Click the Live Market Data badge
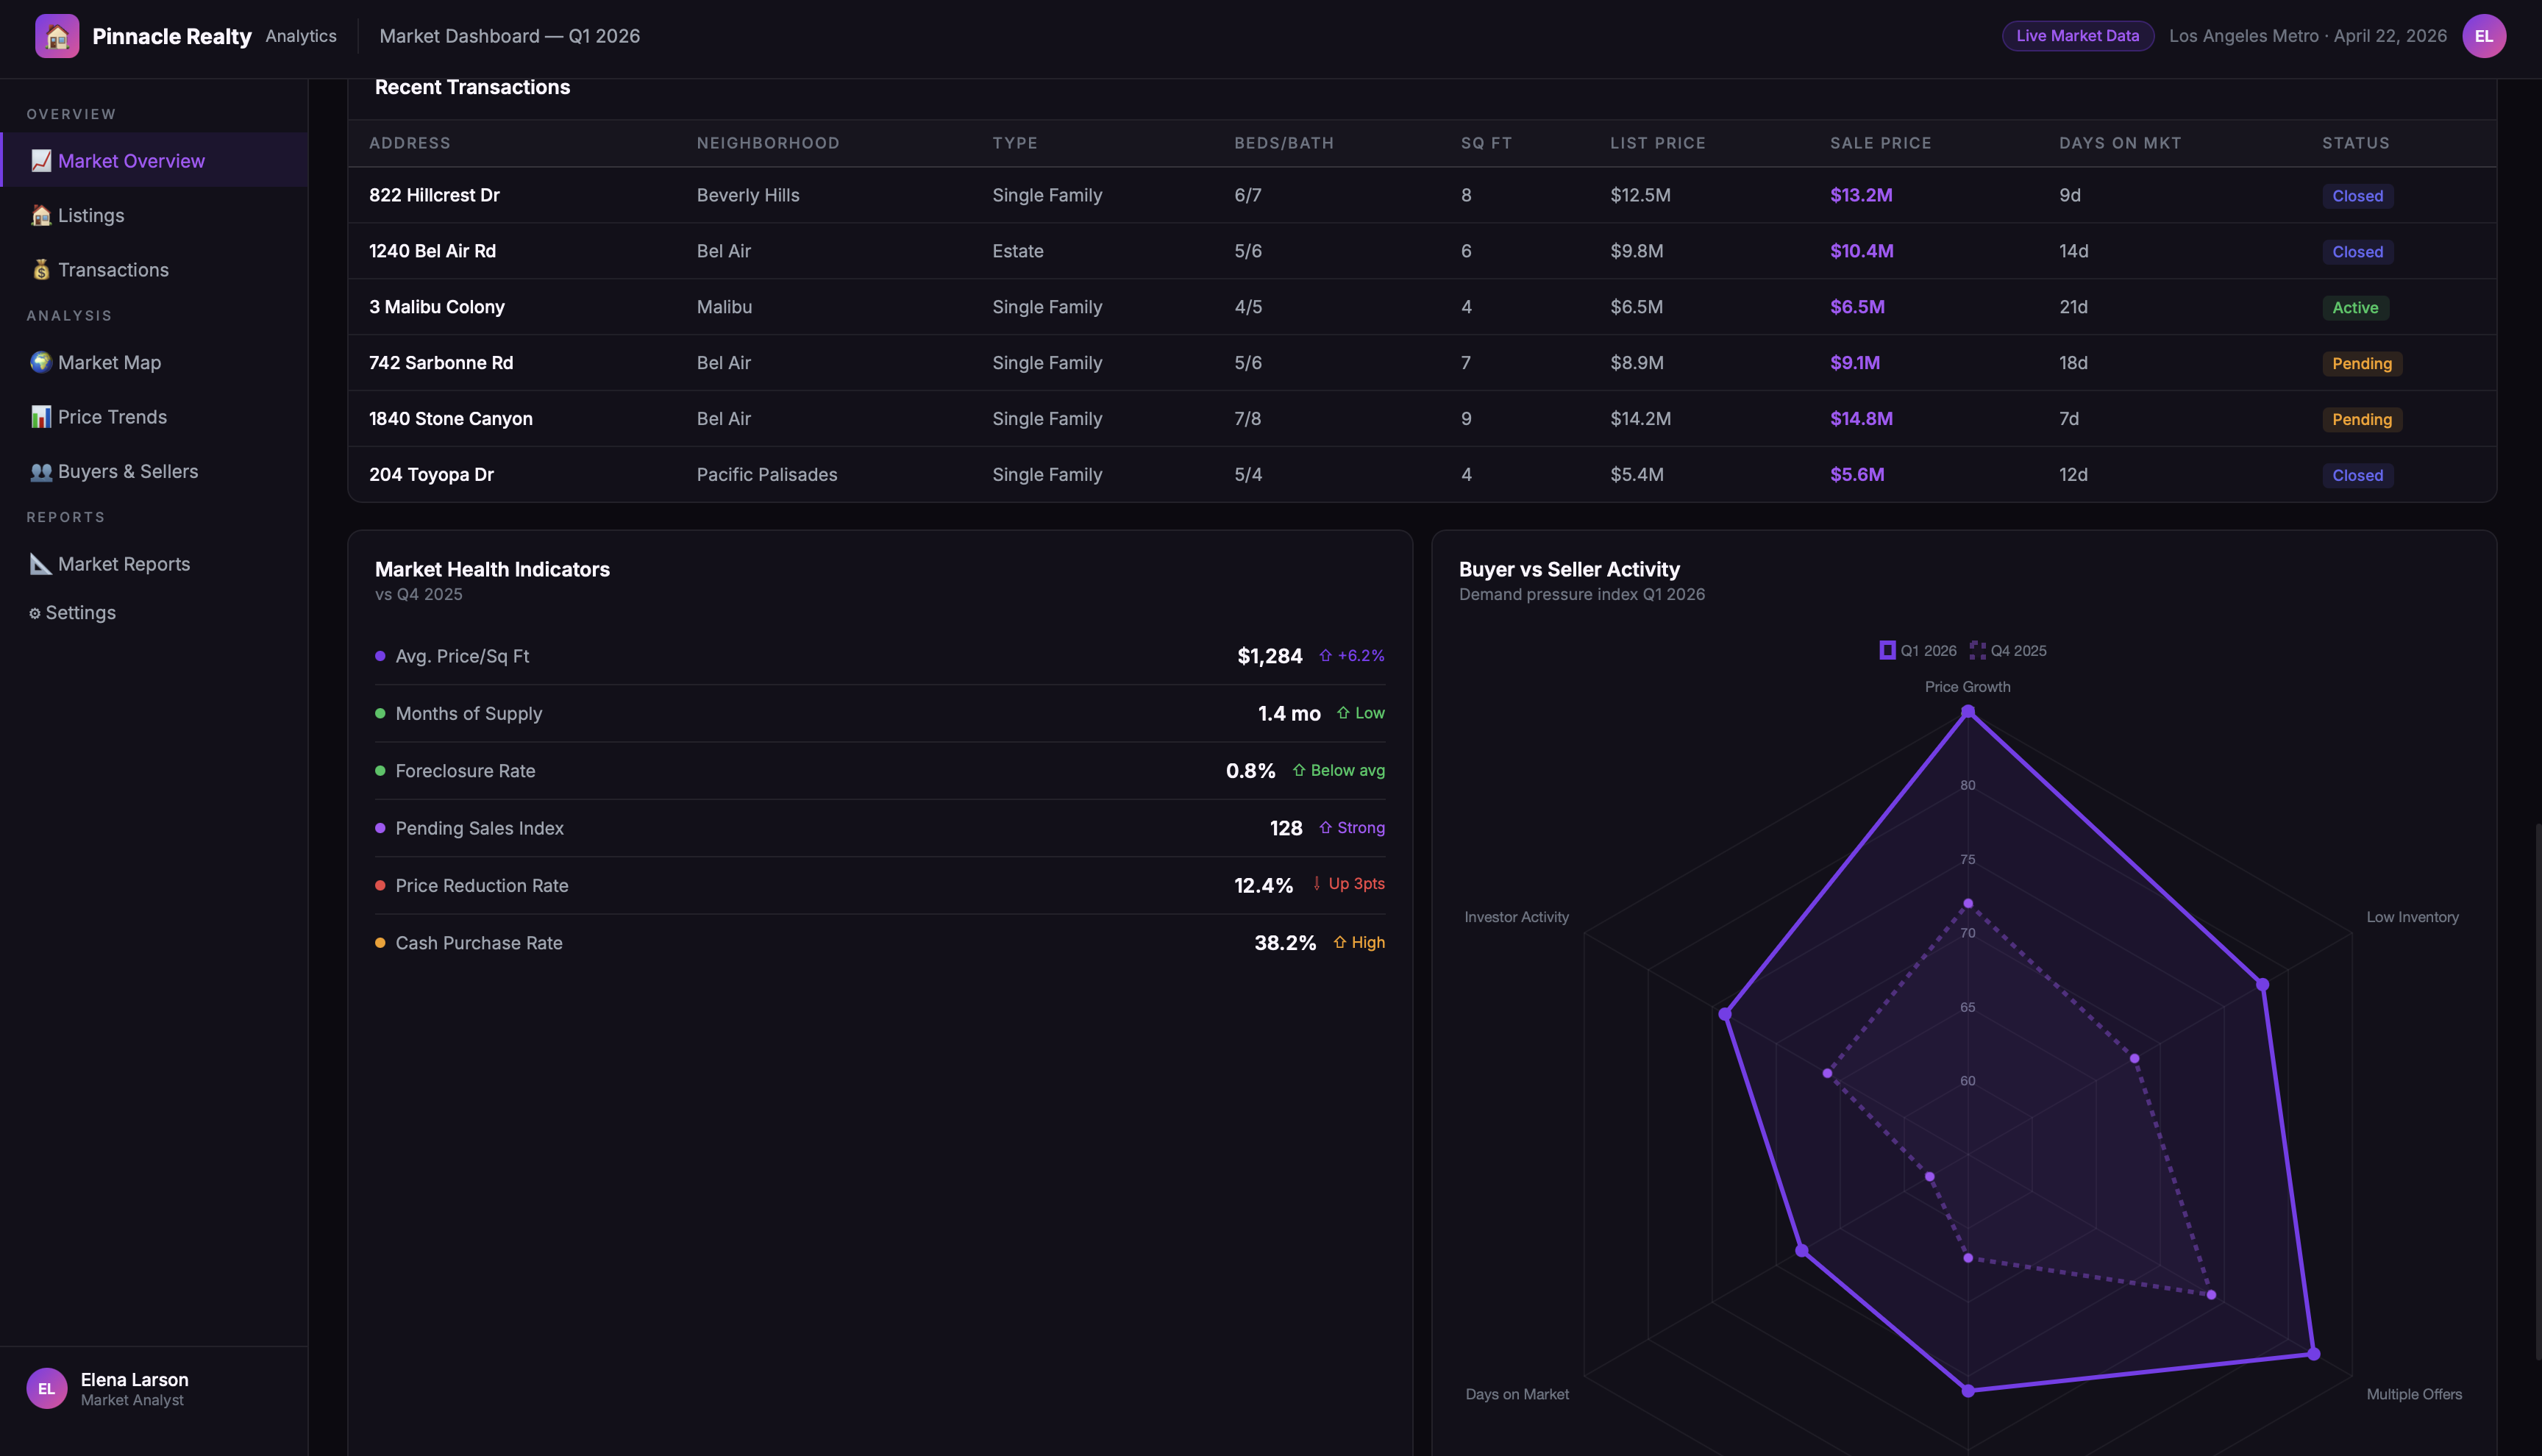The image size is (2542, 1456). pos(2077,36)
